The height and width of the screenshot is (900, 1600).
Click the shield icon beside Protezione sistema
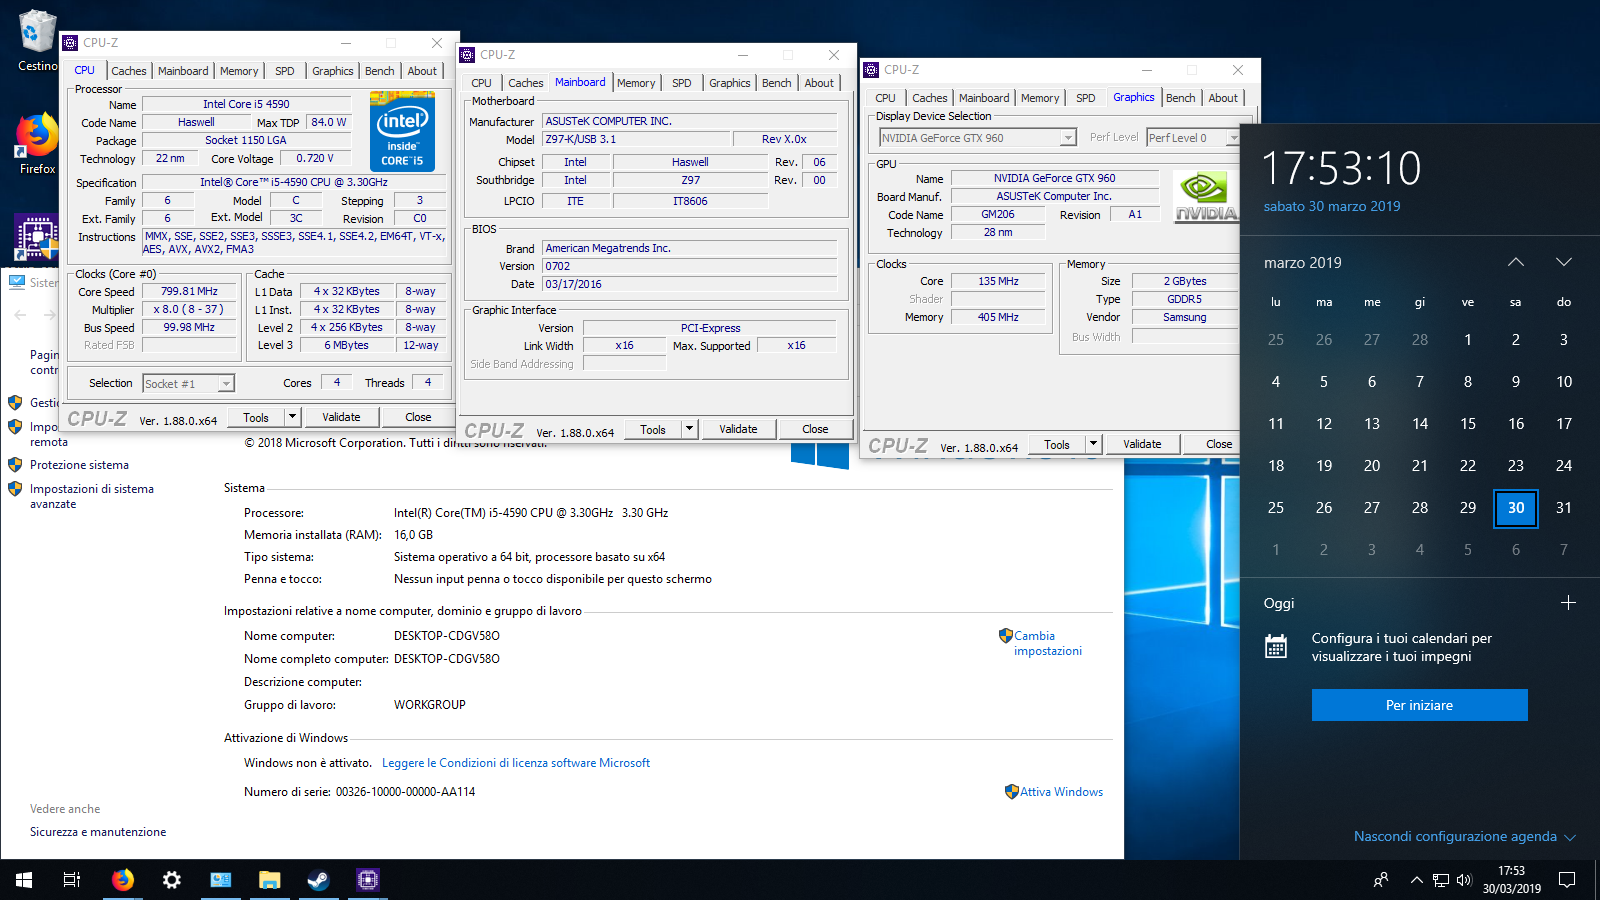coord(15,465)
